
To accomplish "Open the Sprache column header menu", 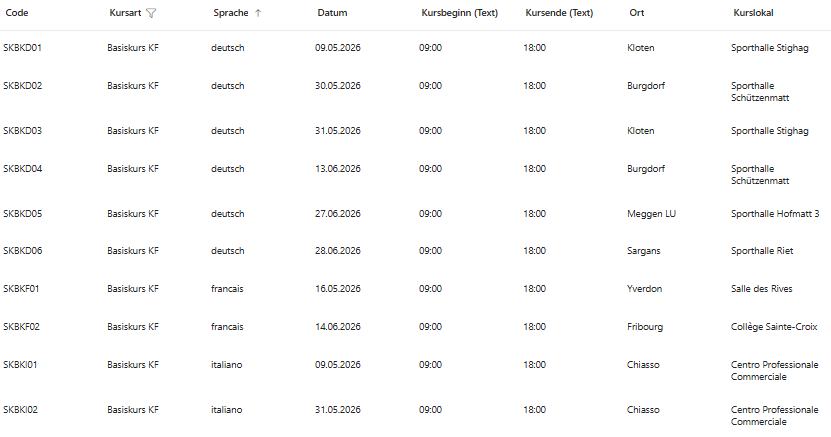I will coord(231,13).
